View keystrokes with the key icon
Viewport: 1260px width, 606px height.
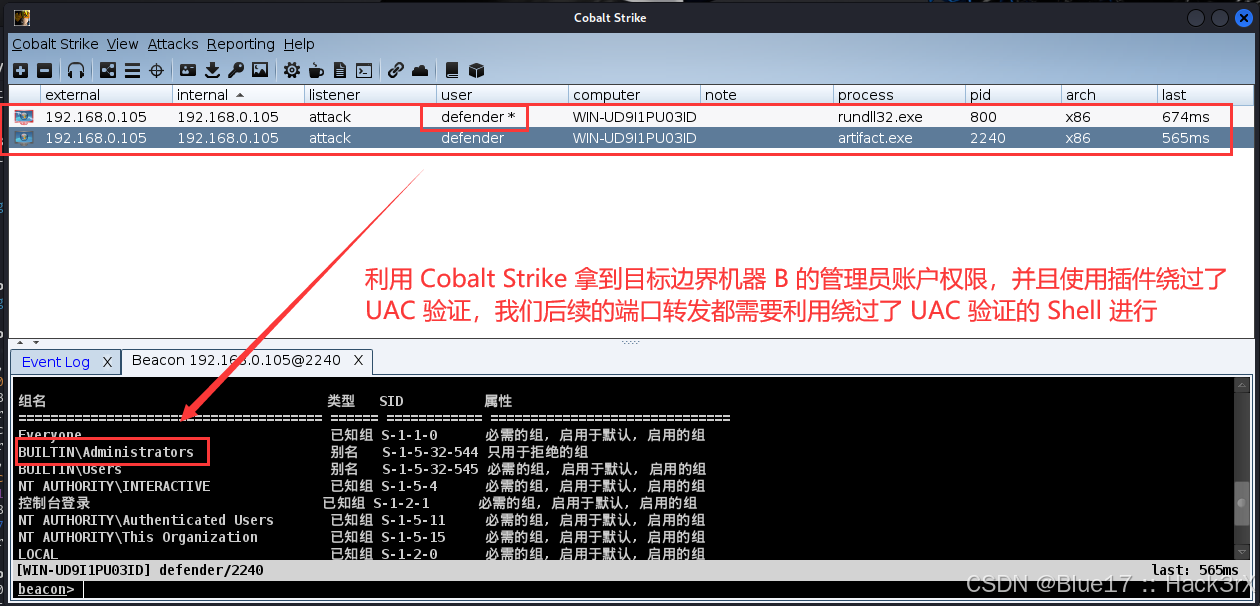(x=236, y=70)
